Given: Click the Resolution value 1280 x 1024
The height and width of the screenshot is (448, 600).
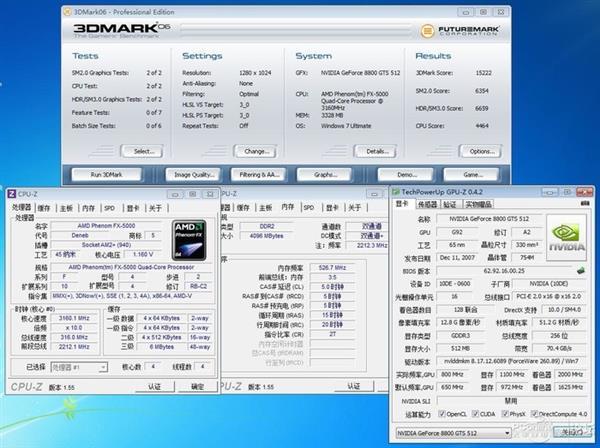Looking at the screenshot, I should click(255, 73).
